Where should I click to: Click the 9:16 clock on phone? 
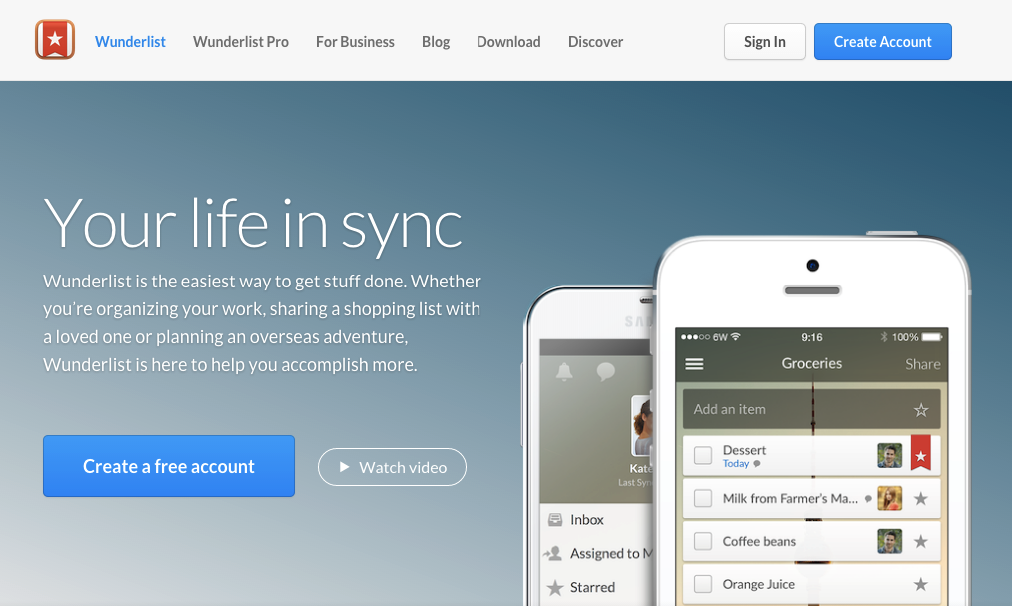point(811,337)
